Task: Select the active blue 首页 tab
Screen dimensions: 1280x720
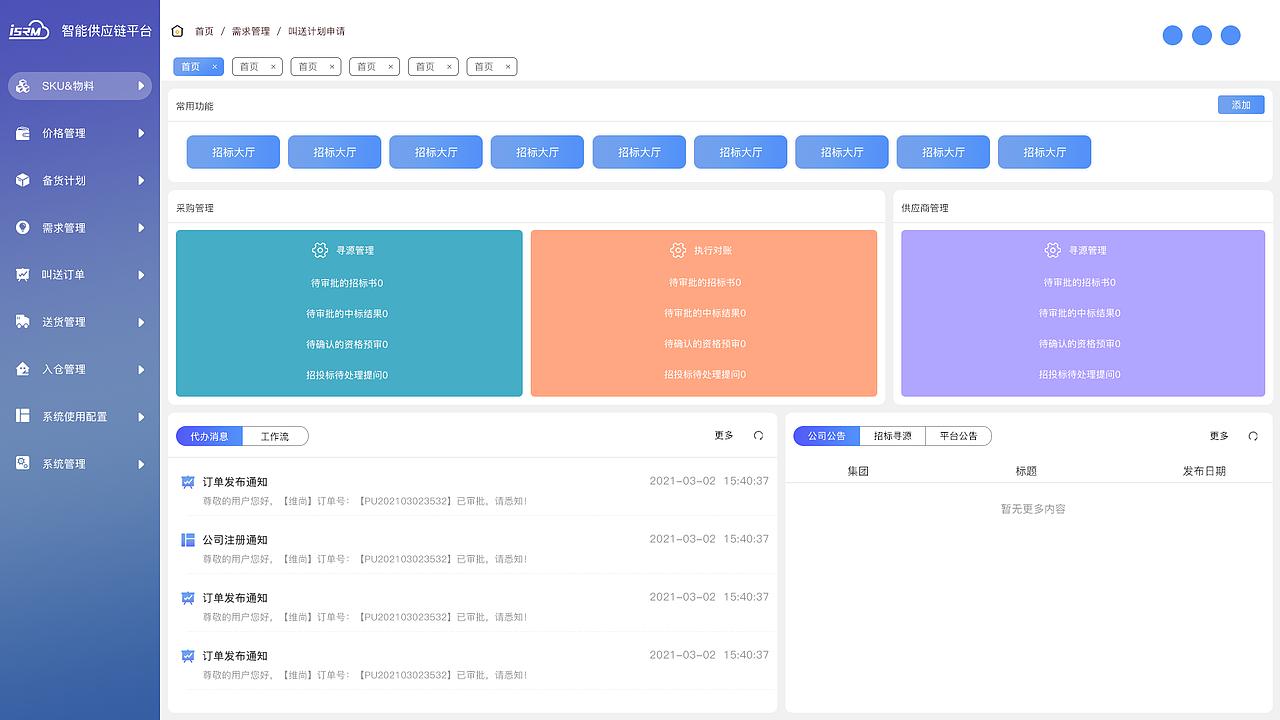Action: pos(198,67)
